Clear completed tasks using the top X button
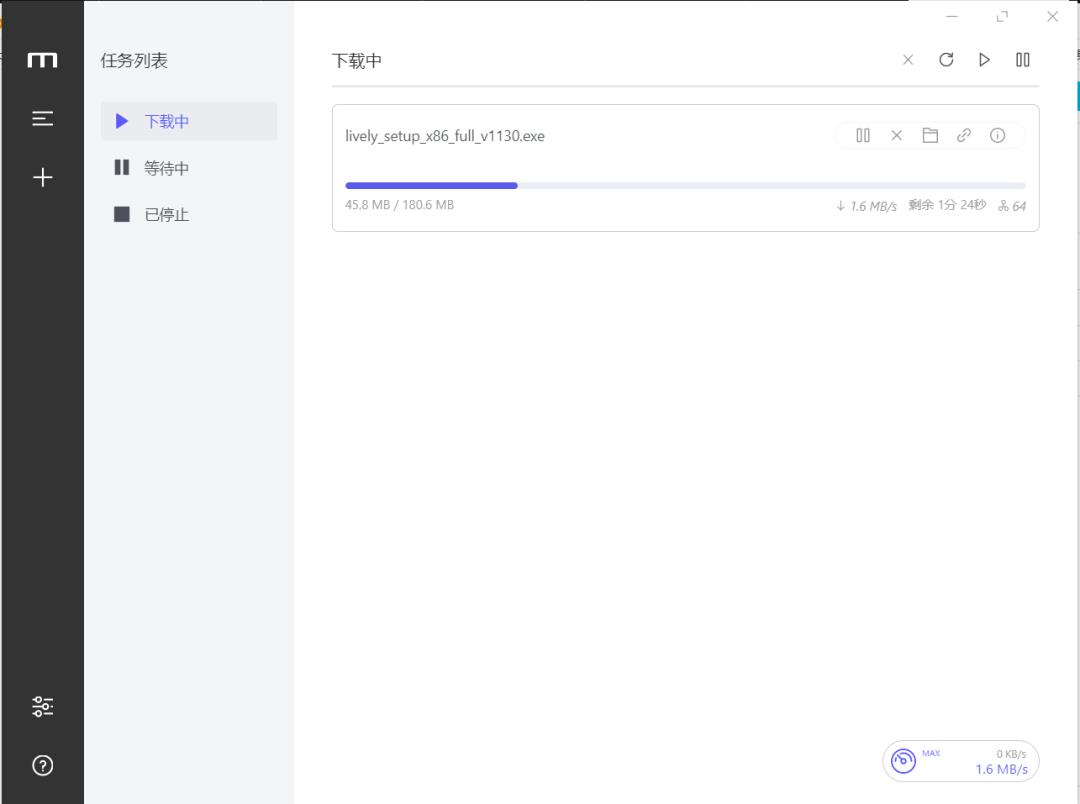This screenshot has height=804, width=1080. [x=907, y=60]
